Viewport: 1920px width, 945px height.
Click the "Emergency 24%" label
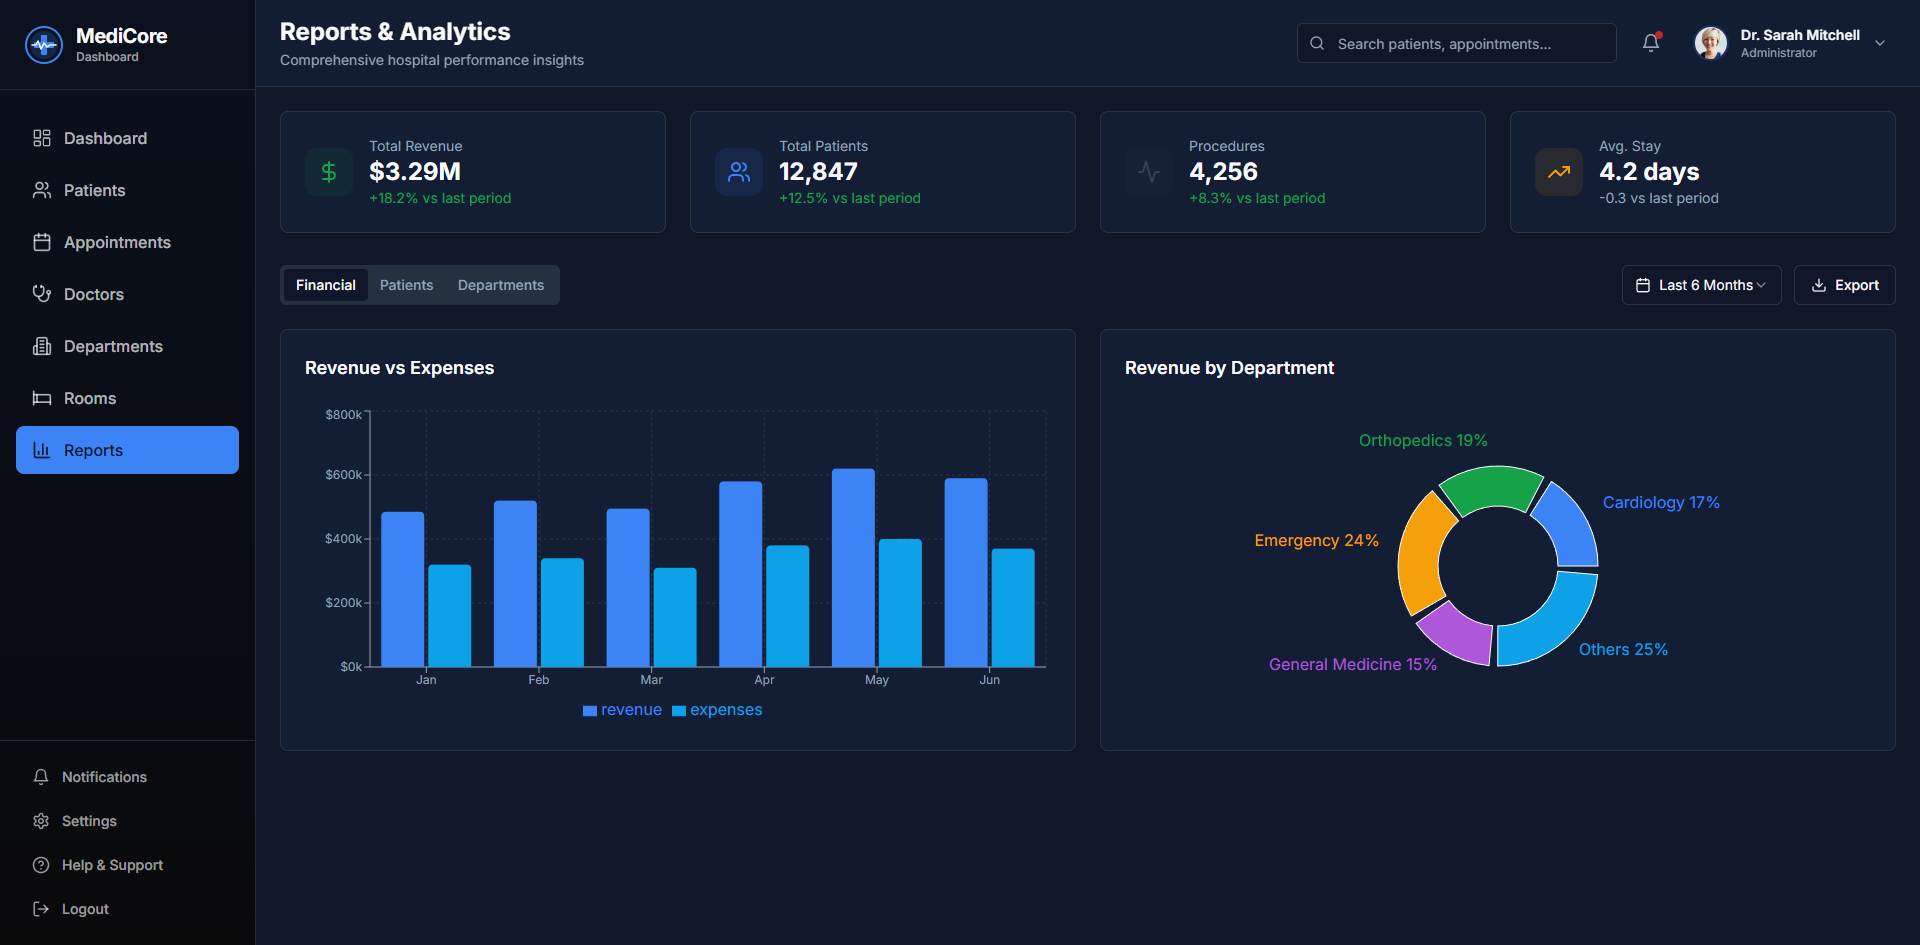[x=1316, y=540]
